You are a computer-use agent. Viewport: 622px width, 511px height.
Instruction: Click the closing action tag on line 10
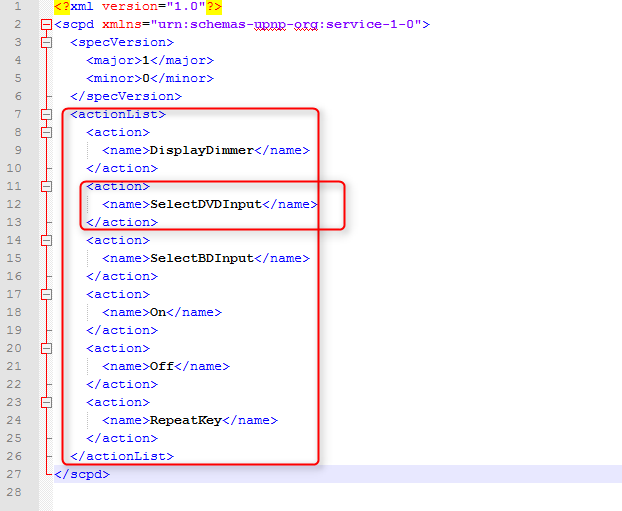122,169
